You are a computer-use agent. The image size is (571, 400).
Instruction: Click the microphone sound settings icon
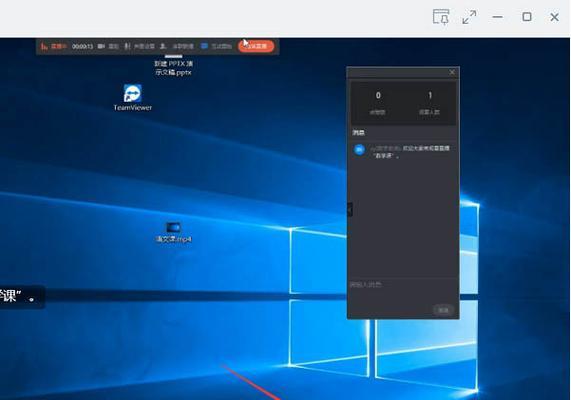click(x=127, y=46)
